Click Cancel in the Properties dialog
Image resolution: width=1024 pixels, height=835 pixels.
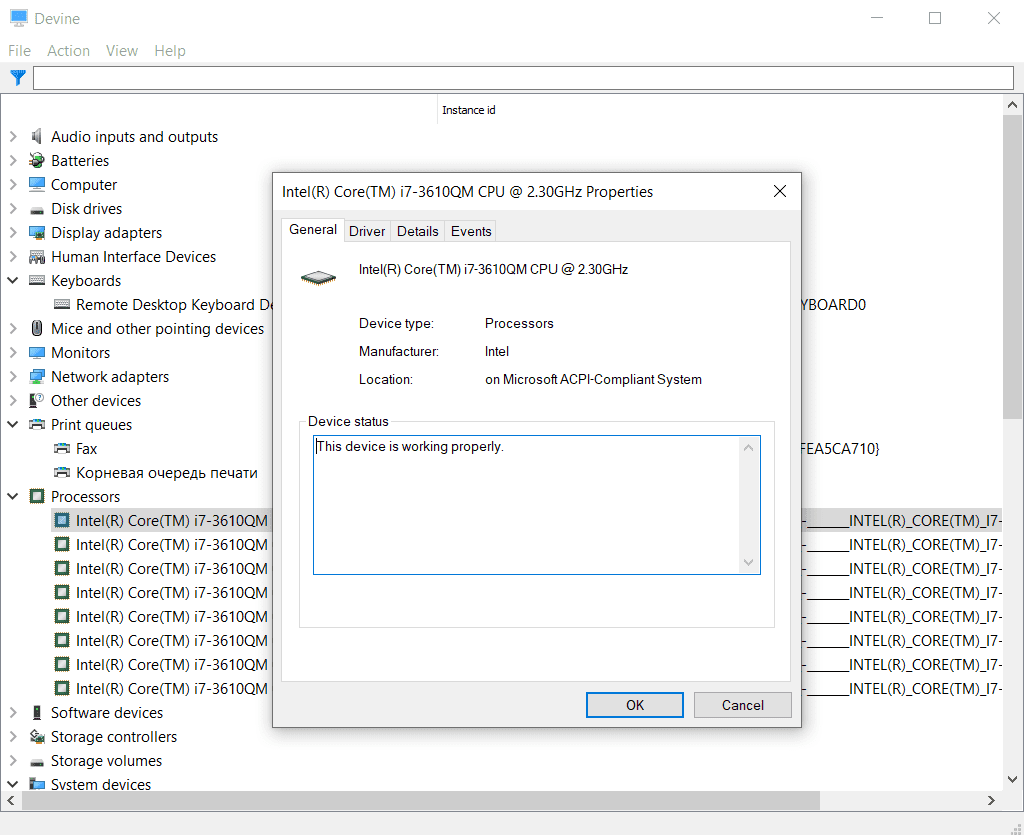[743, 705]
